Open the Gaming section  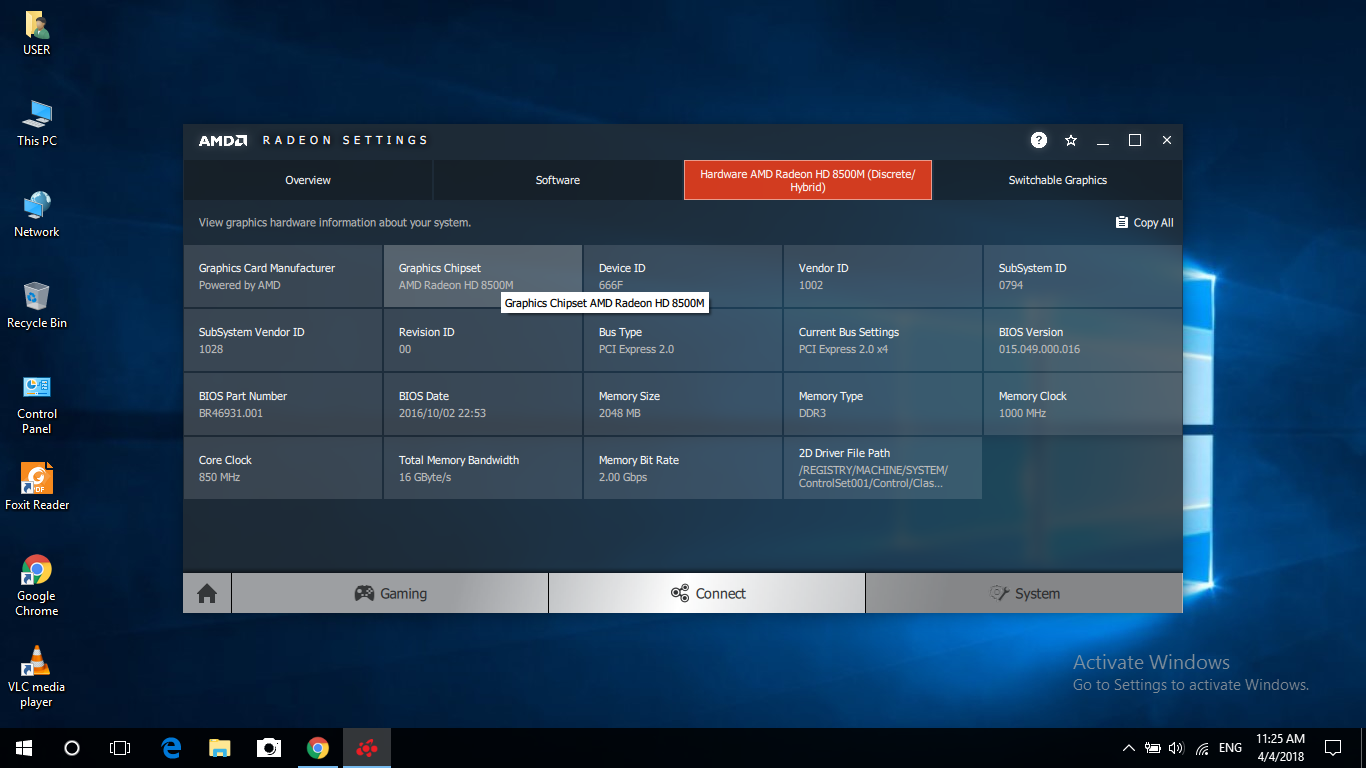point(389,592)
